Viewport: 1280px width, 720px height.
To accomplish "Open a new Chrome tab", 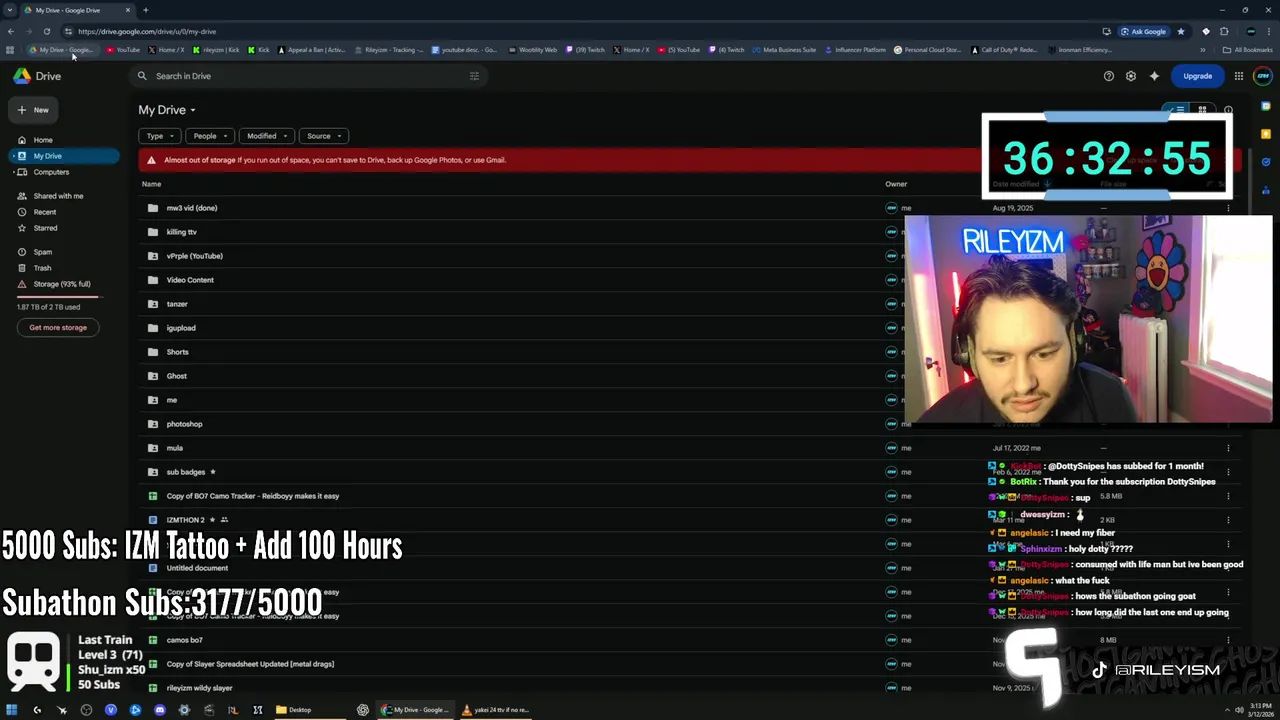I will [145, 10].
